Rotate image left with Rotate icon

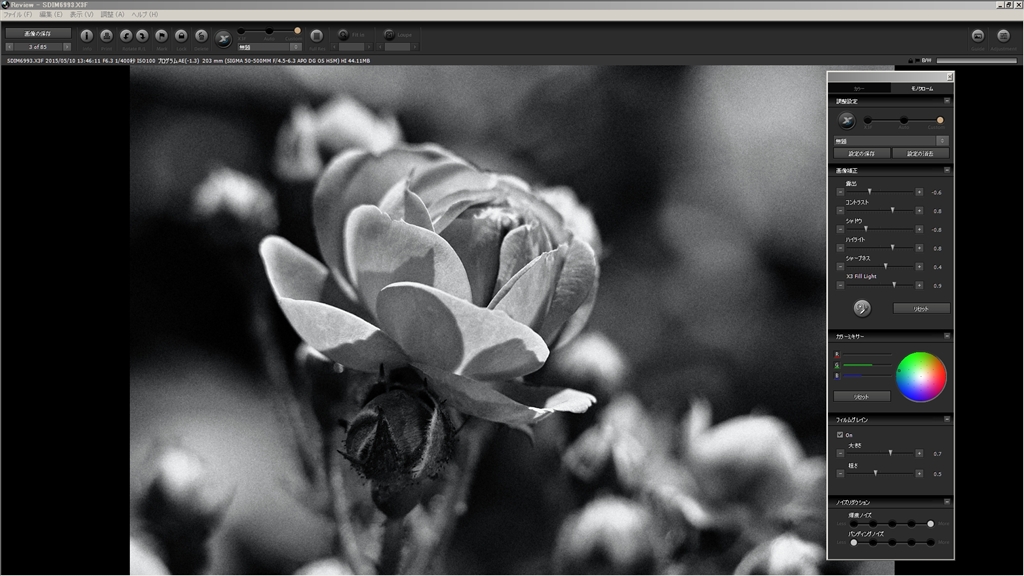pos(126,36)
